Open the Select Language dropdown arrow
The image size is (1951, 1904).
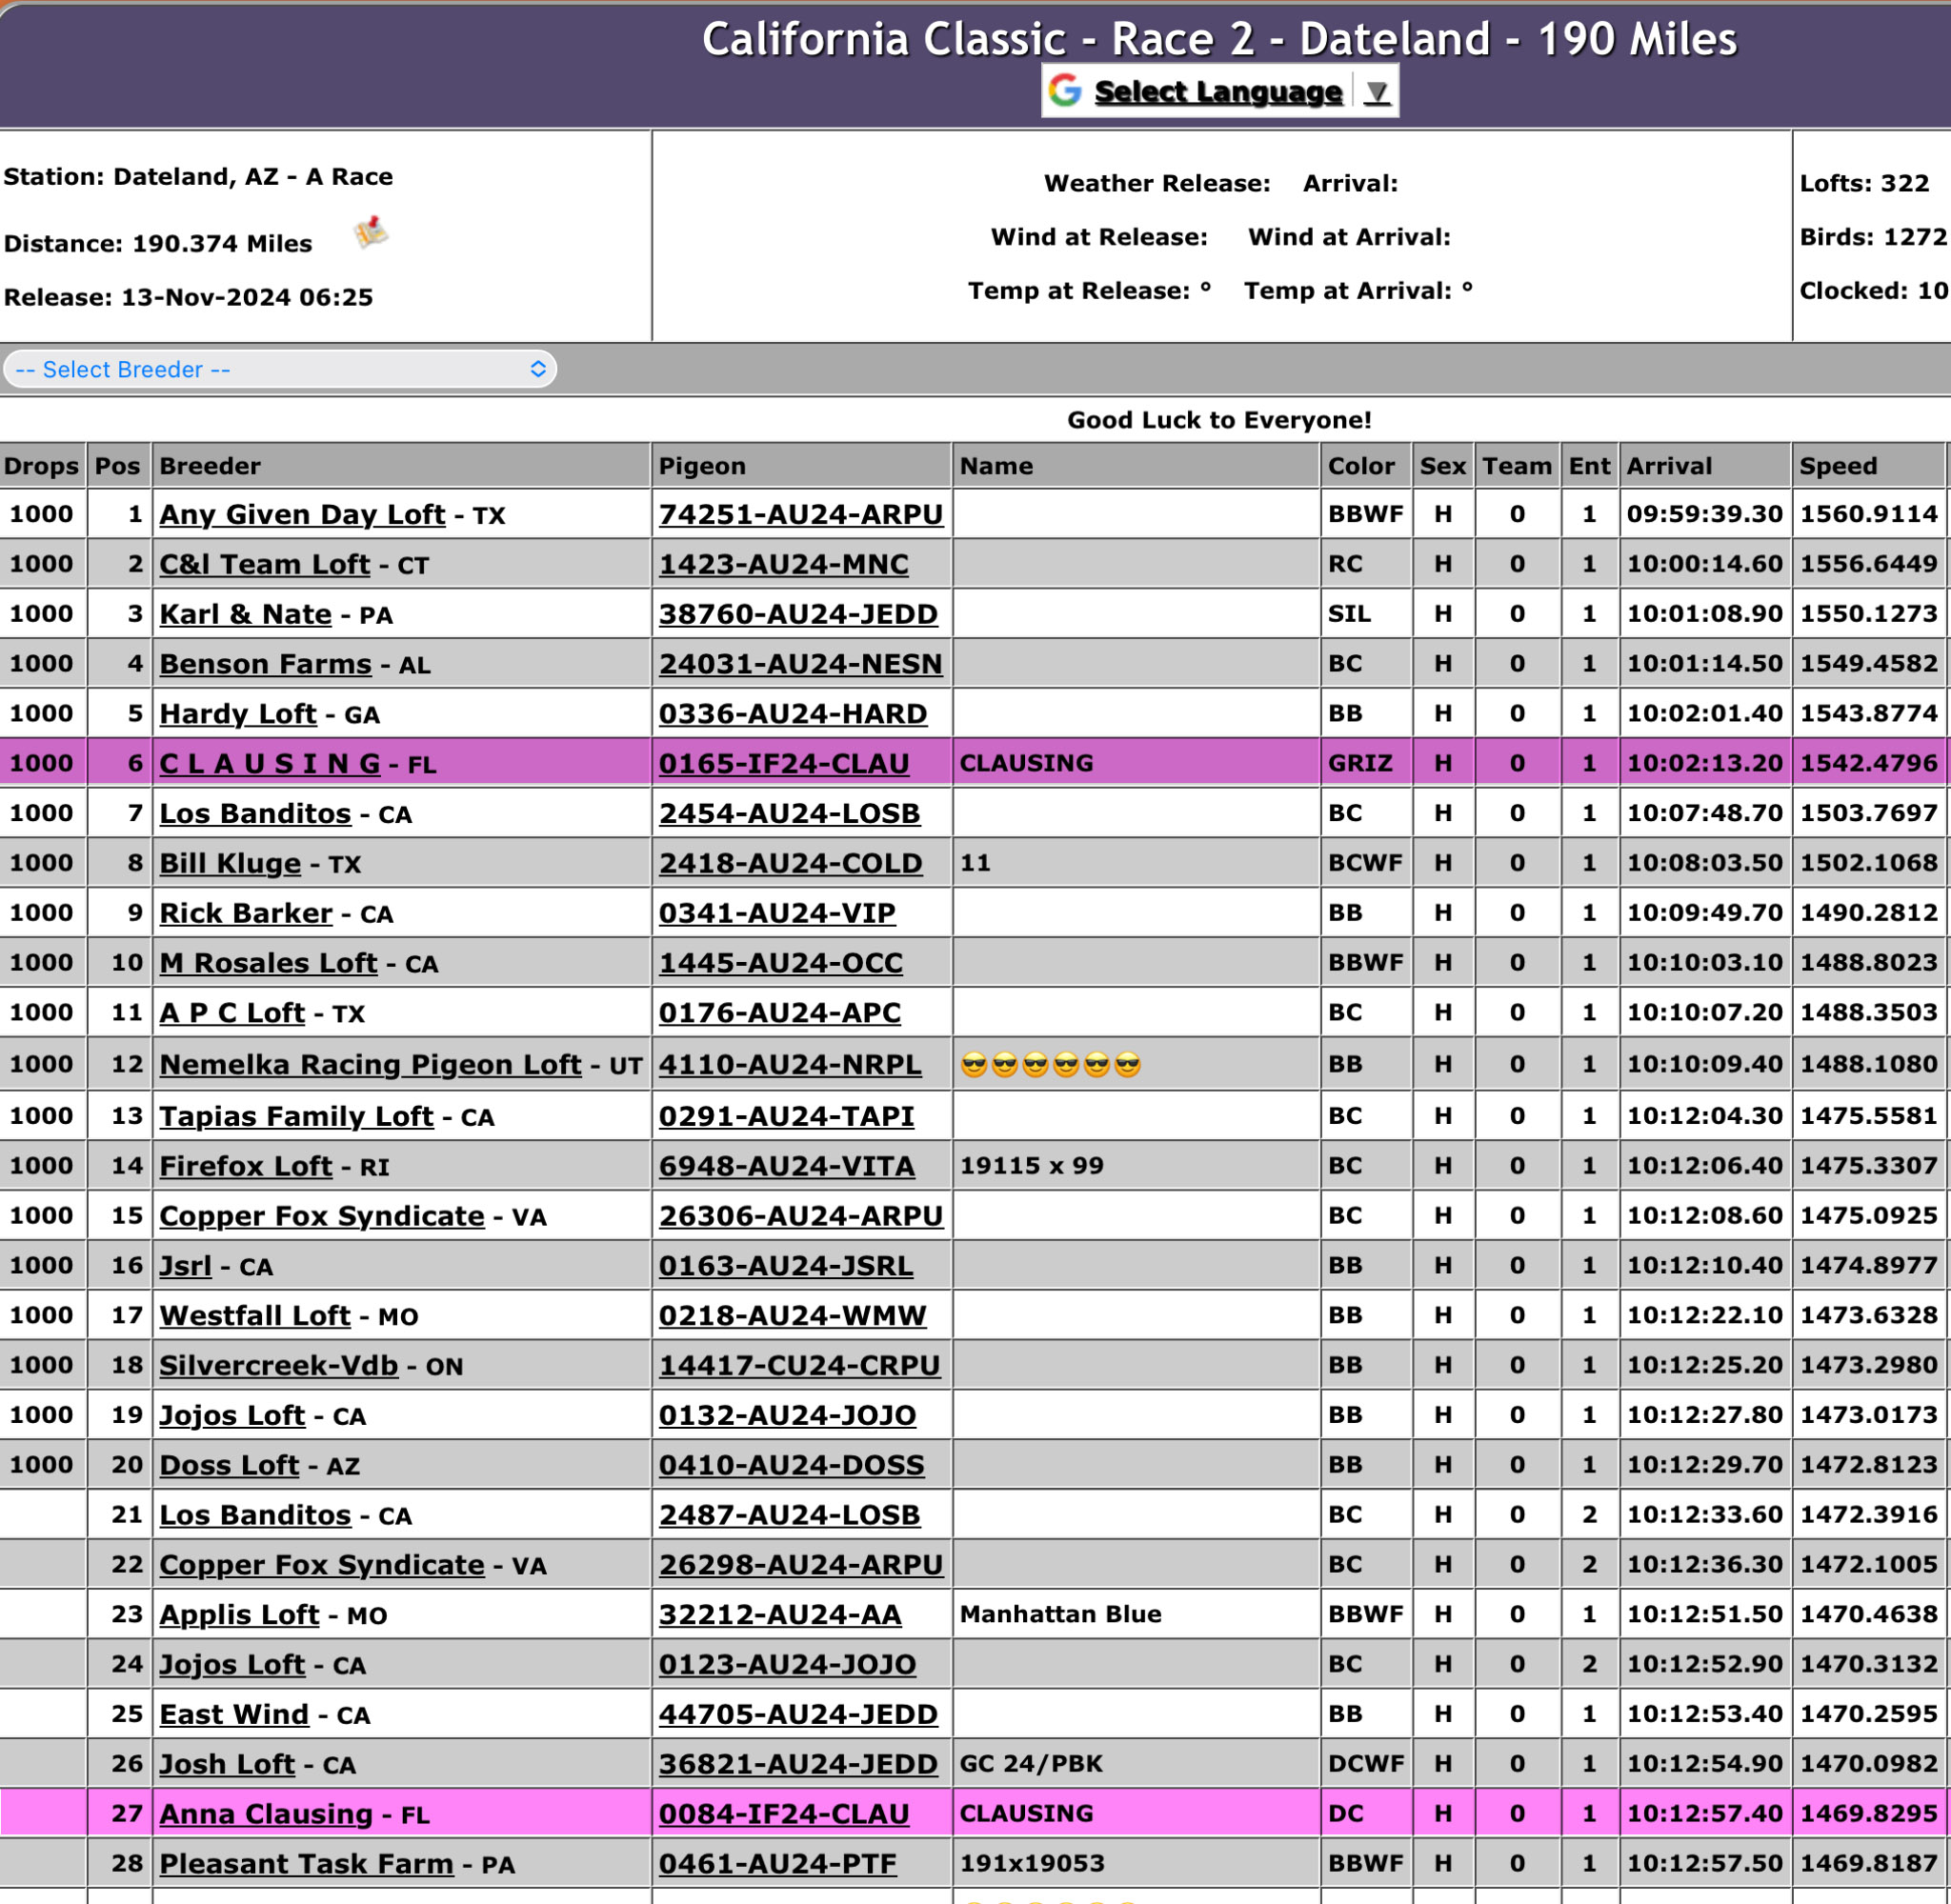pos(1377,92)
